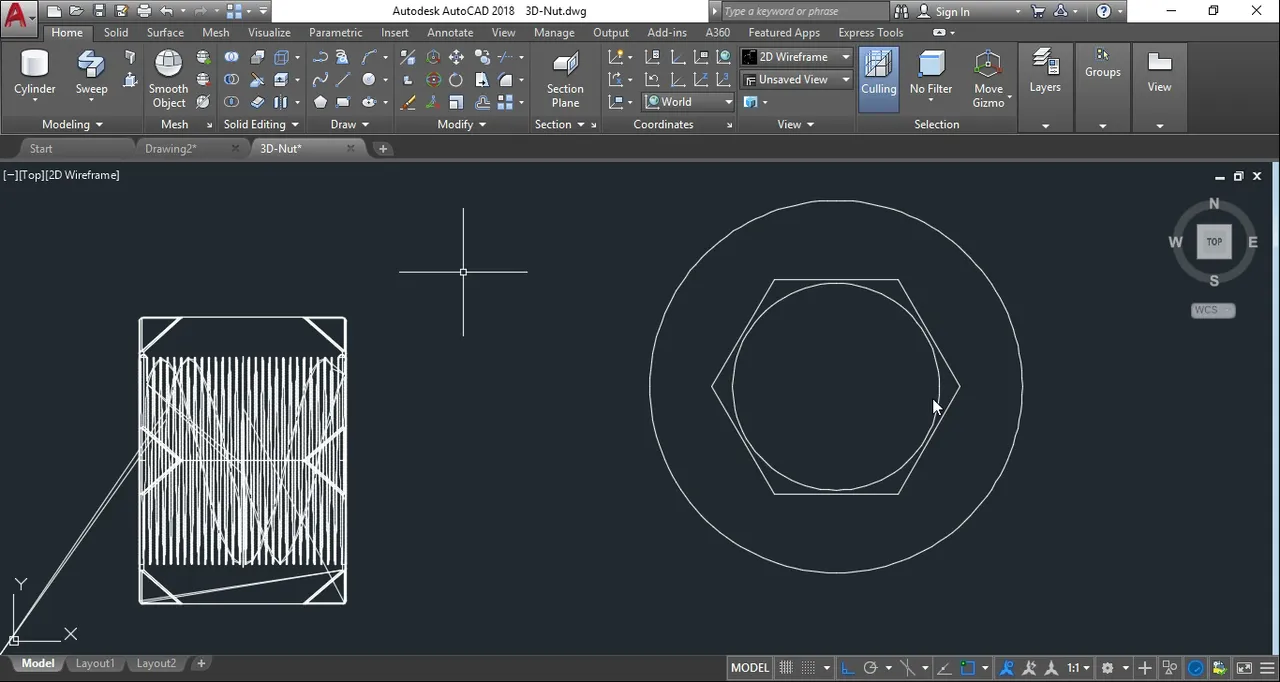Click the solid Intersect icon
This screenshot has height=682, width=1280.
click(231, 102)
